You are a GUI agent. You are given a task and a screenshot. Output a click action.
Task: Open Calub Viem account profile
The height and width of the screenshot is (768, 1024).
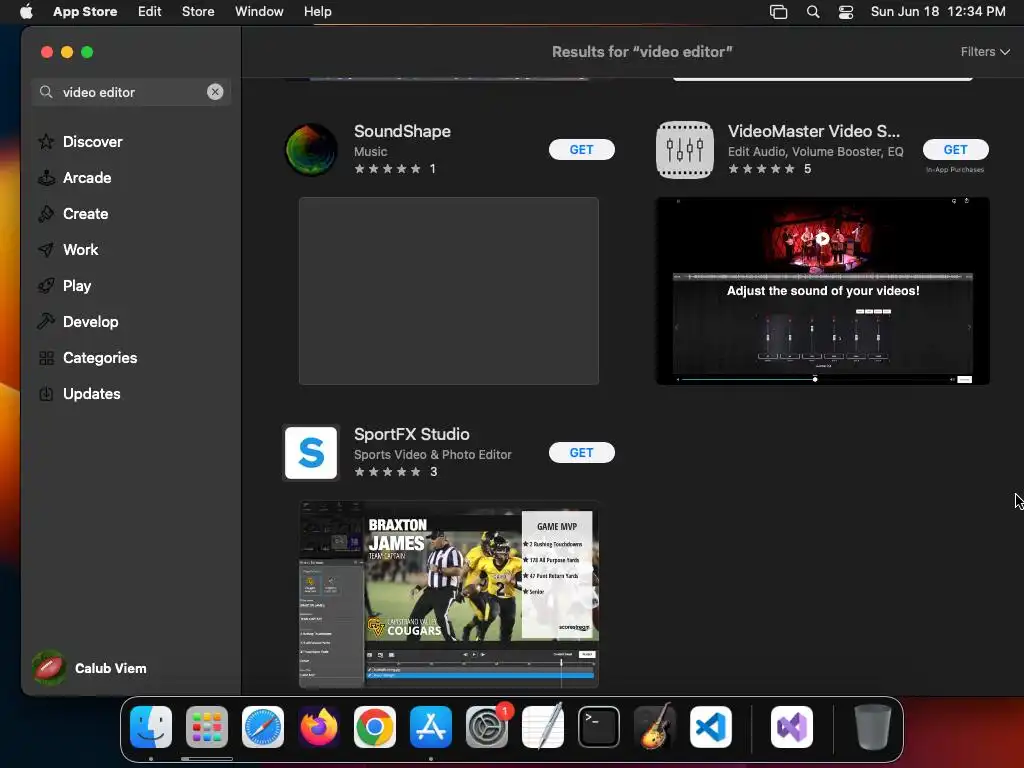click(90, 668)
